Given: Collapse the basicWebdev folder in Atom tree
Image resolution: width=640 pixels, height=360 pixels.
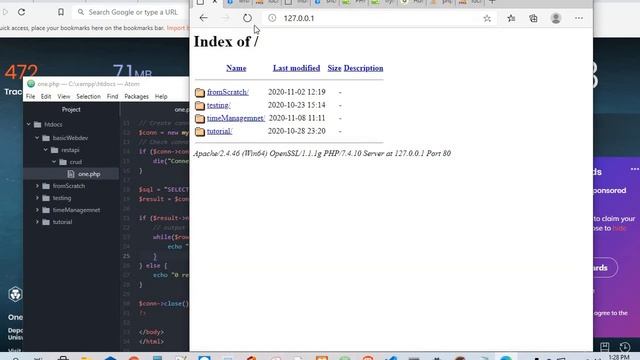Looking at the screenshot, I should [x=37, y=138].
